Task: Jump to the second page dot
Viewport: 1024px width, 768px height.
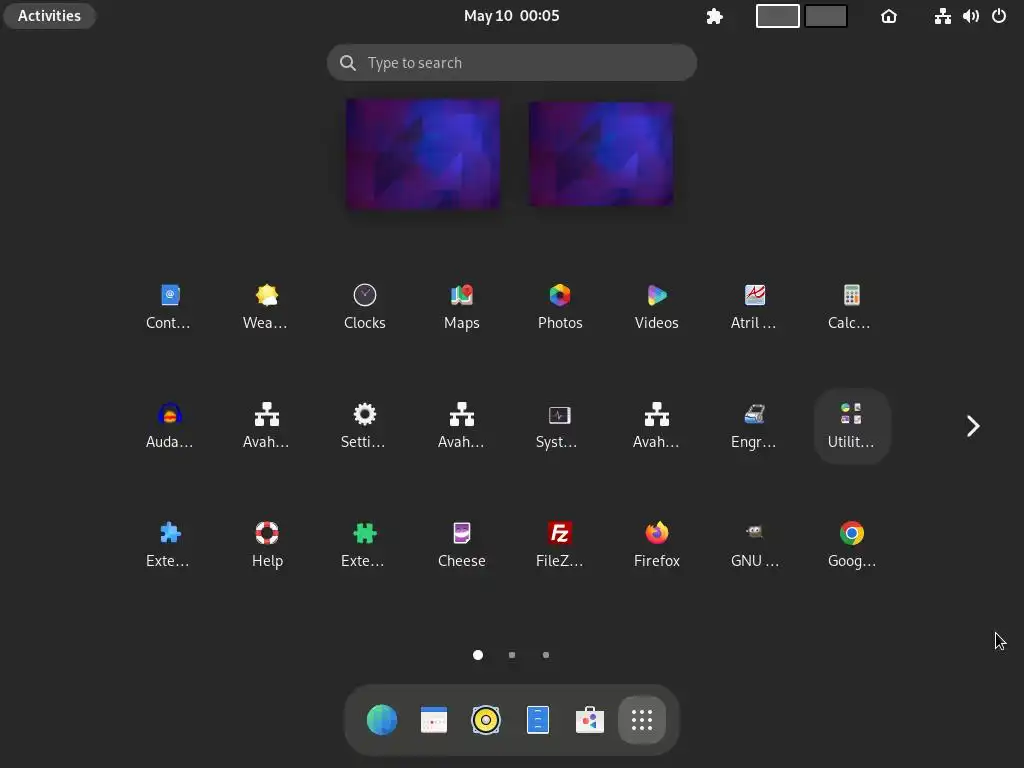Action: coord(512,655)
